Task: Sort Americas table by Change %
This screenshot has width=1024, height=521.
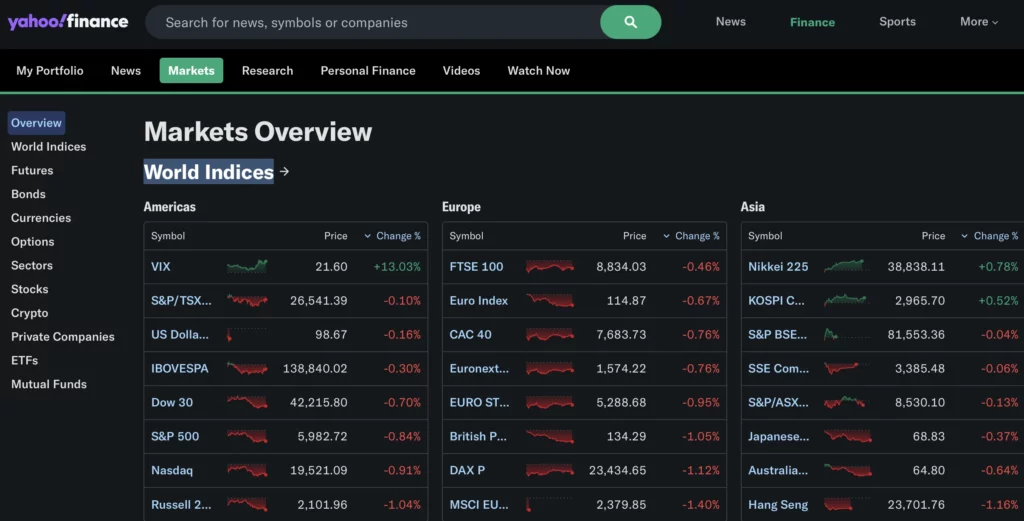Action: pyautogui.click(x=392, y=236)
